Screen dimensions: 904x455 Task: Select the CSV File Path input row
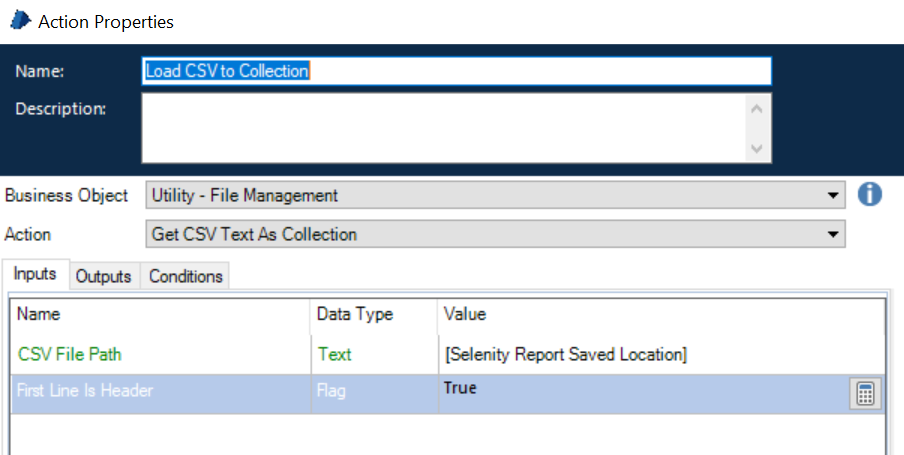coord(447,354)
